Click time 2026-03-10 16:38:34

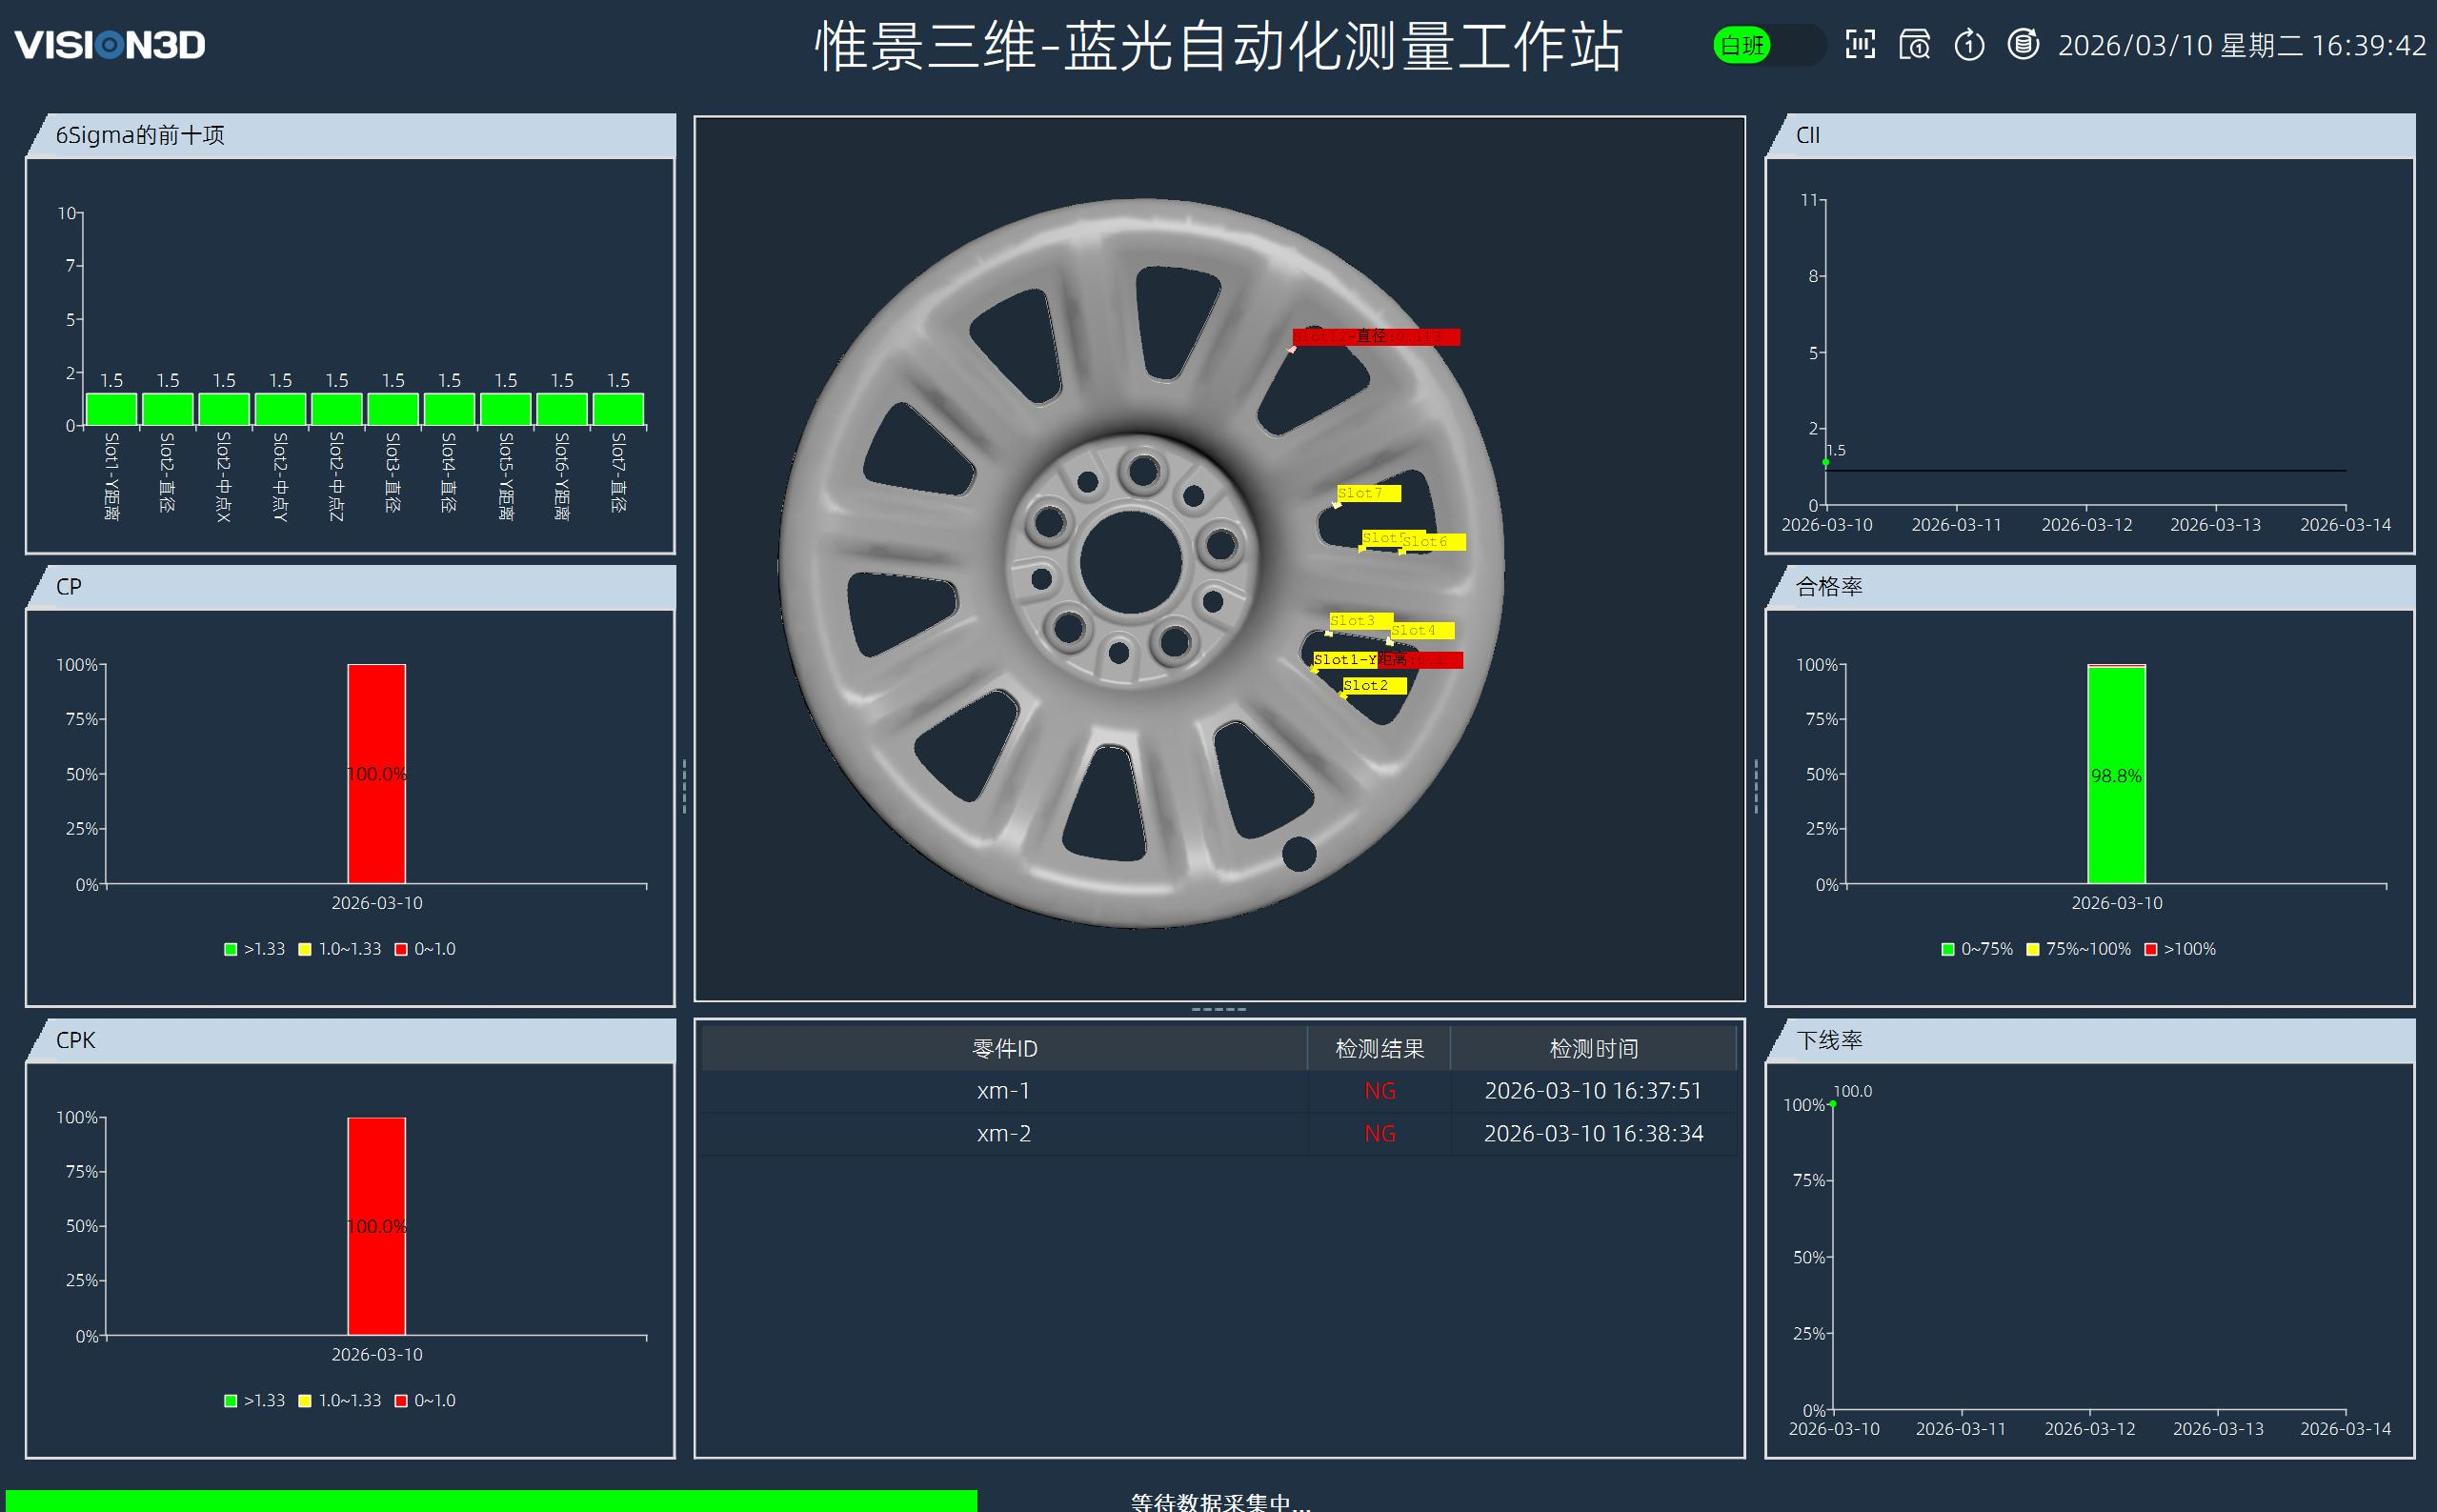(x=1593, y=1134)
